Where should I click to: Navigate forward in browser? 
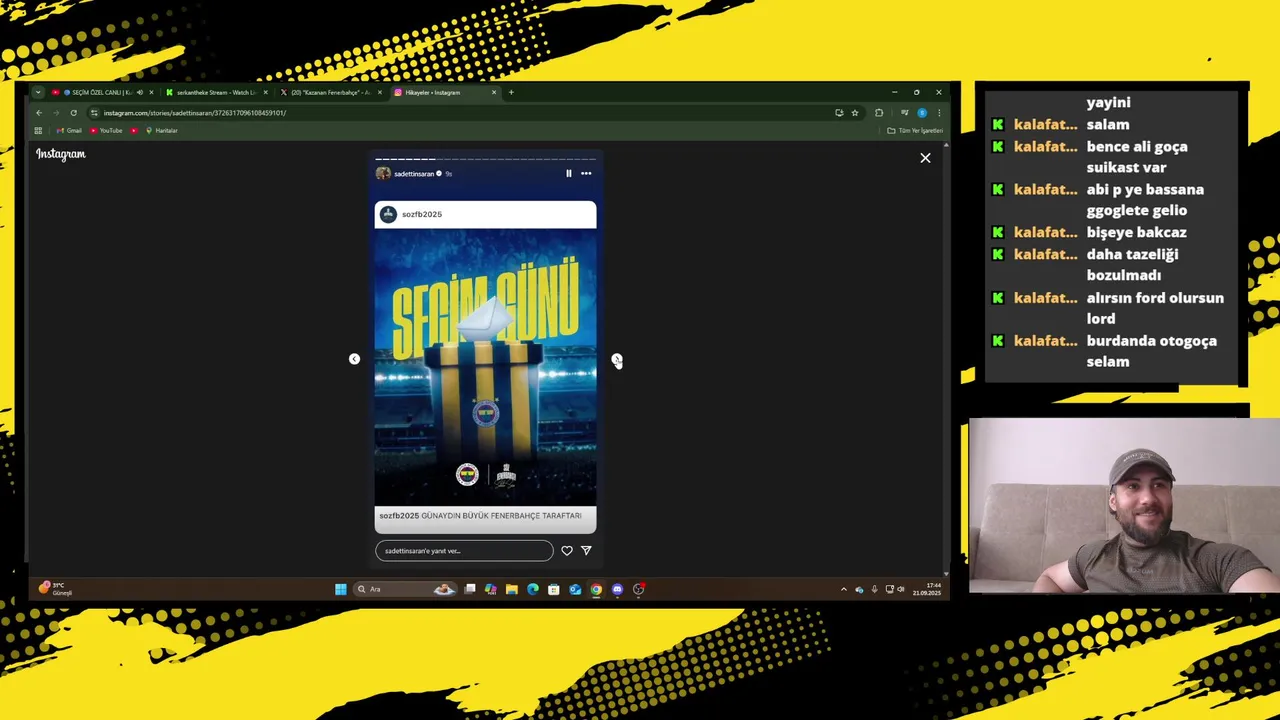coord(56,113)
